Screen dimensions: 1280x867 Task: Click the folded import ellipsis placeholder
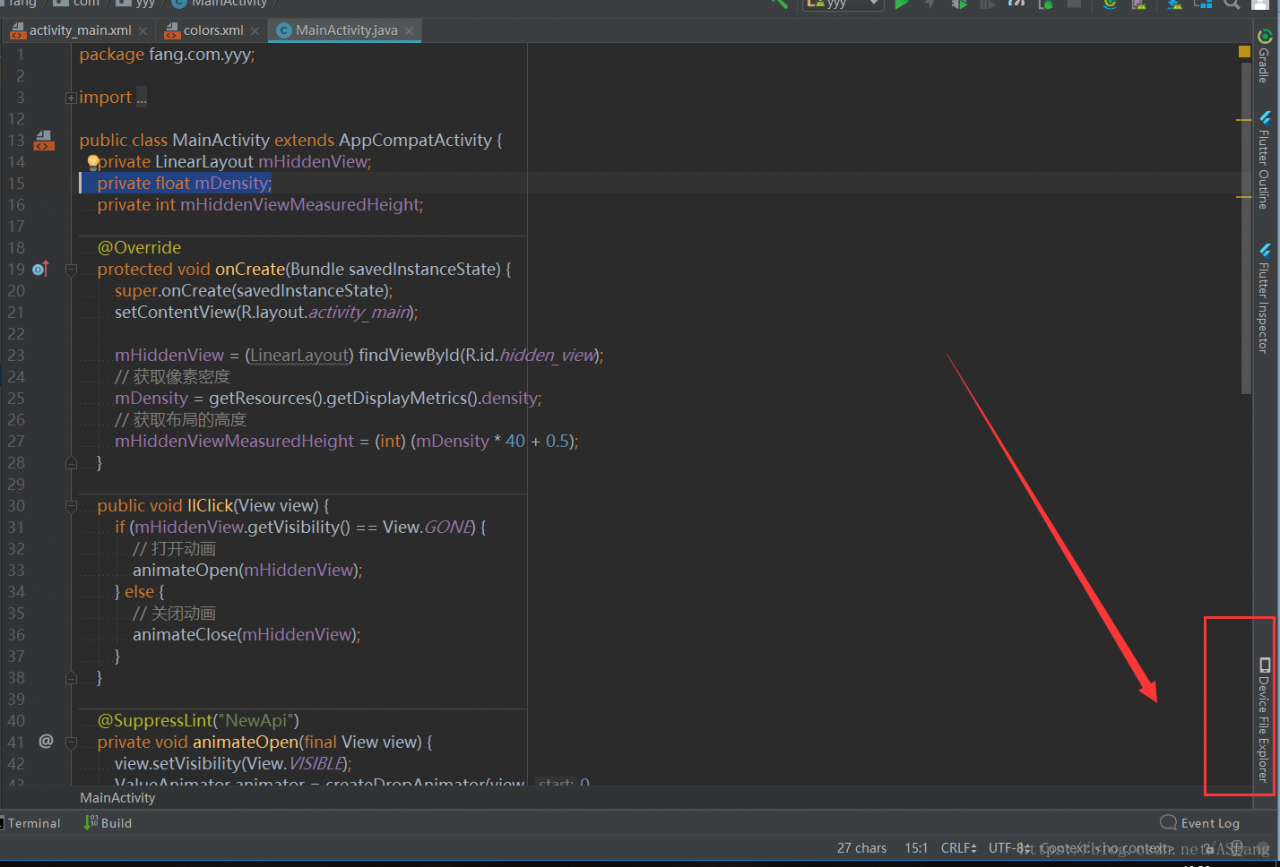(141, 98)
